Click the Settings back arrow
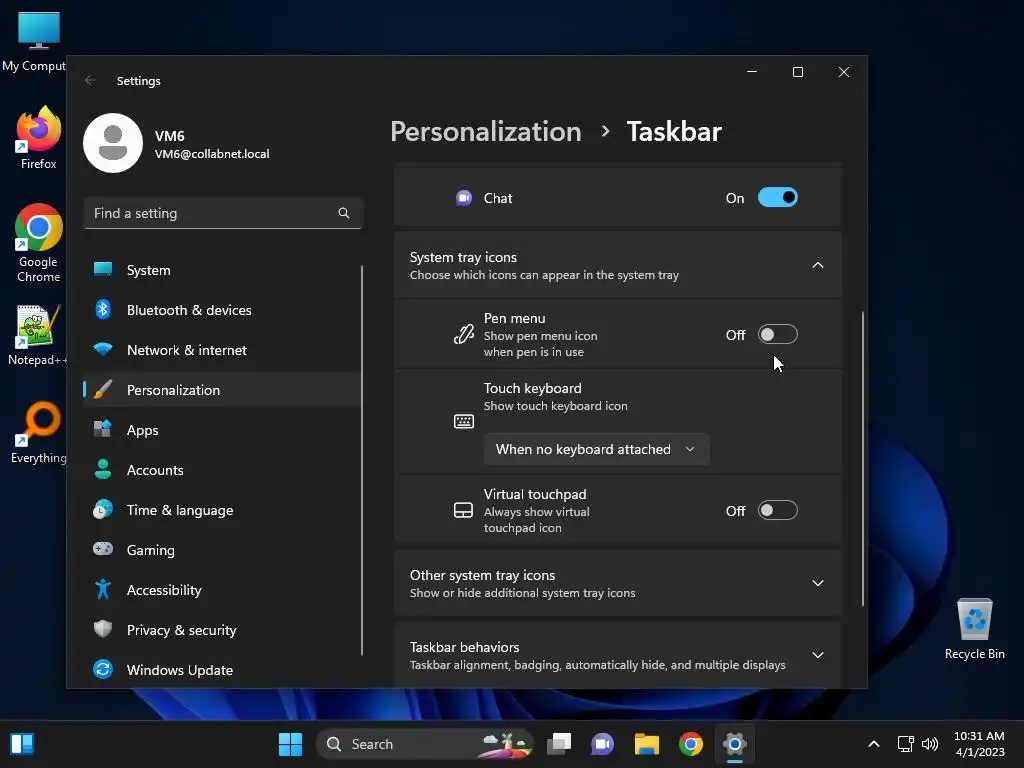 click(x=90, y=80)
